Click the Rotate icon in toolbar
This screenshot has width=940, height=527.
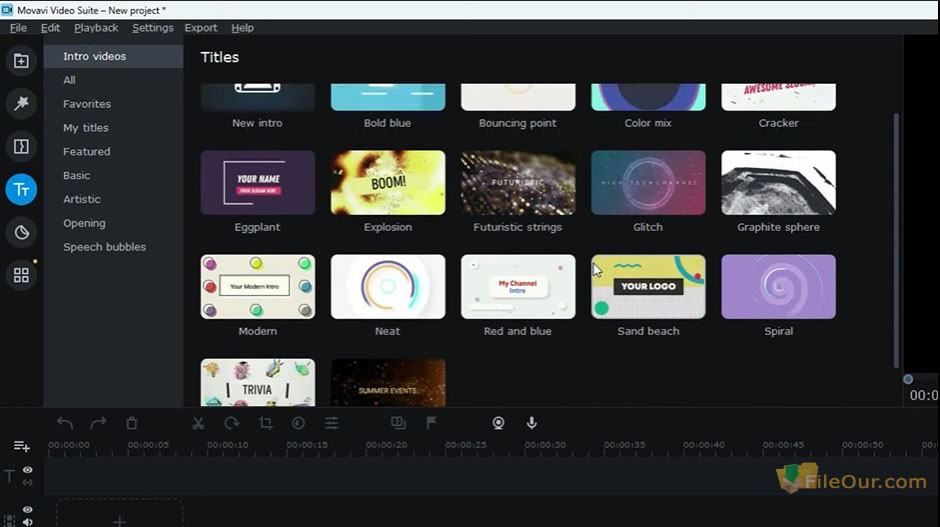[x=231, y=423]
